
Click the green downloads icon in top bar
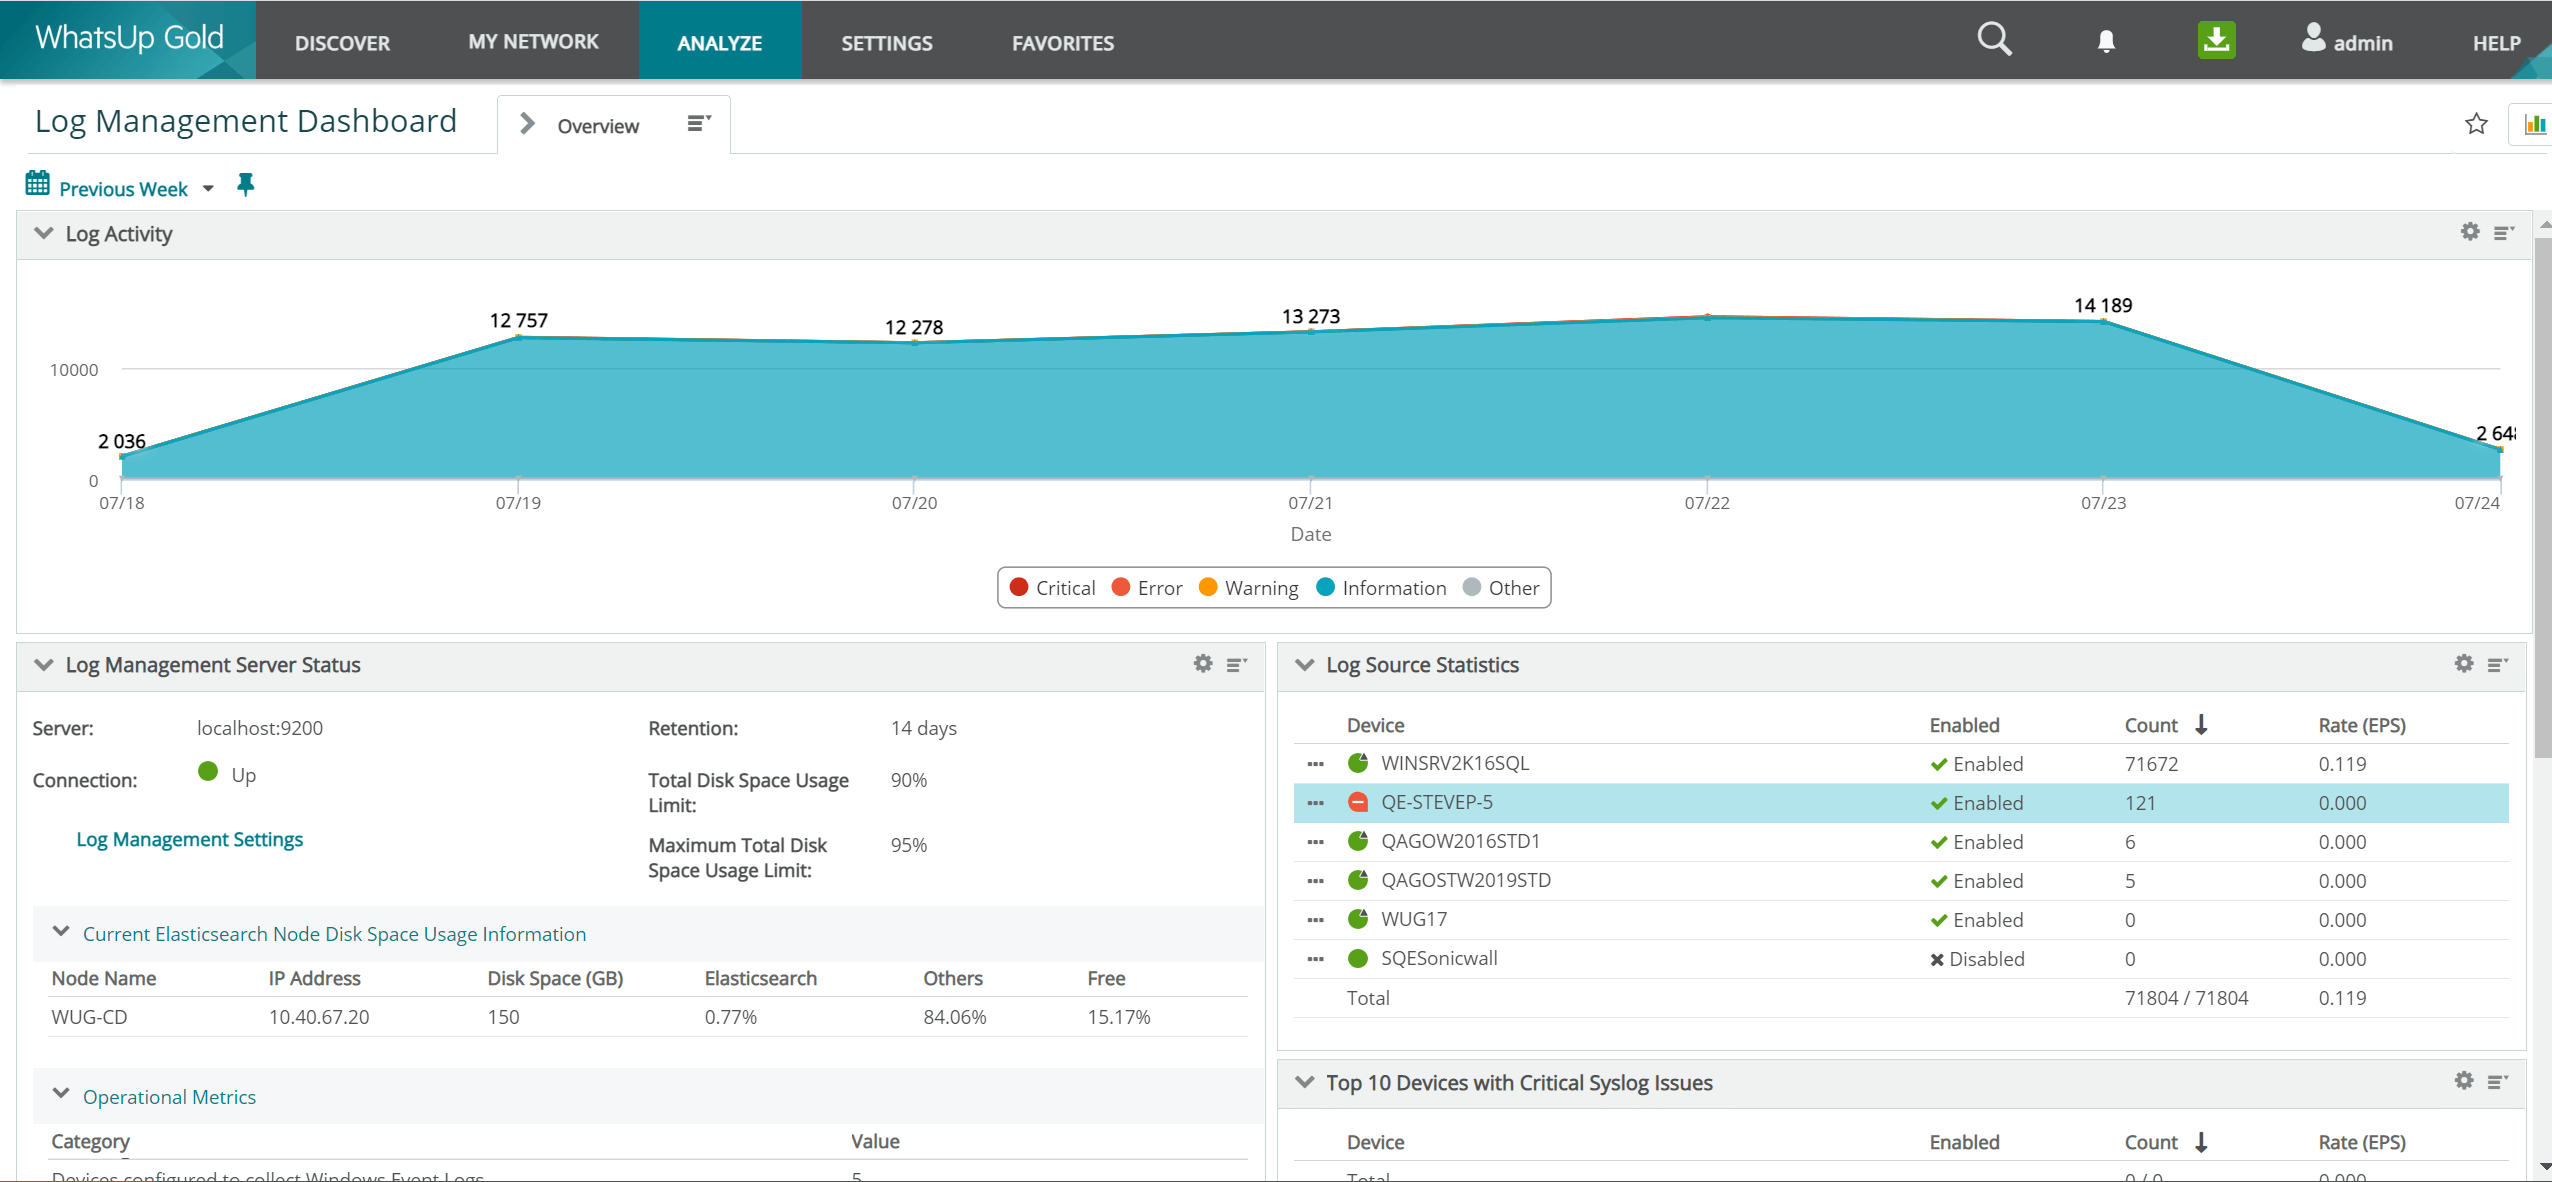2215,39
